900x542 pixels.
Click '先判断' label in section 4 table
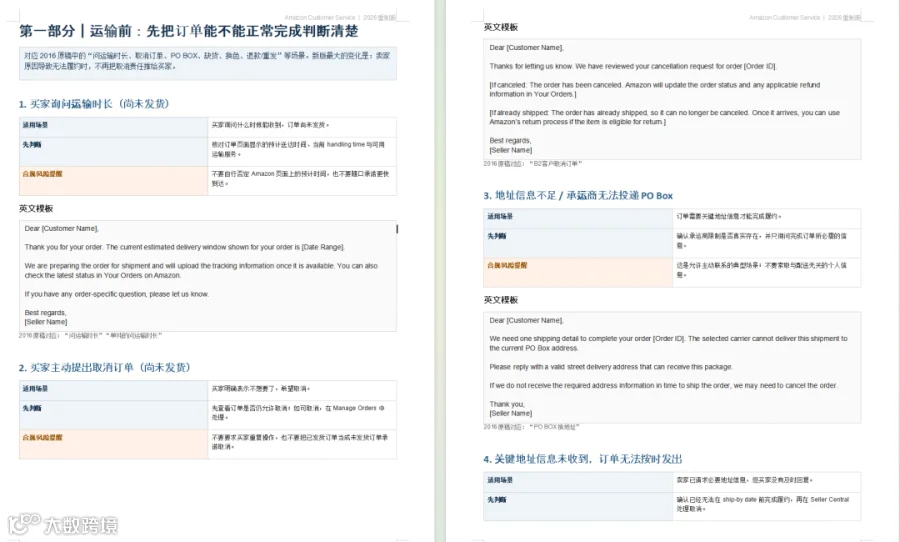496,500
